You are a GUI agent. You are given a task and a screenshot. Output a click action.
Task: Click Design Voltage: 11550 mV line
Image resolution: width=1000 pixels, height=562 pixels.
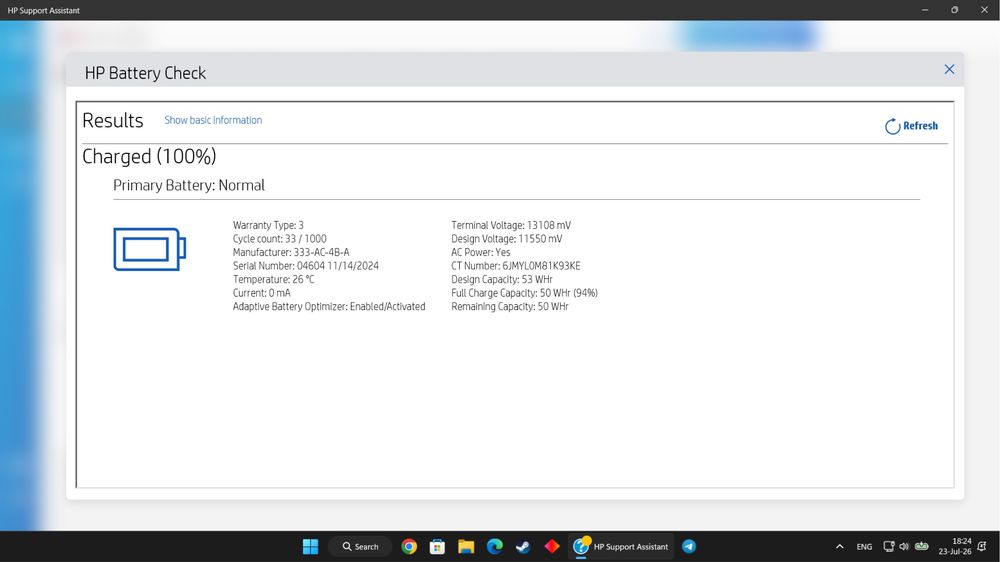(506, 239)
